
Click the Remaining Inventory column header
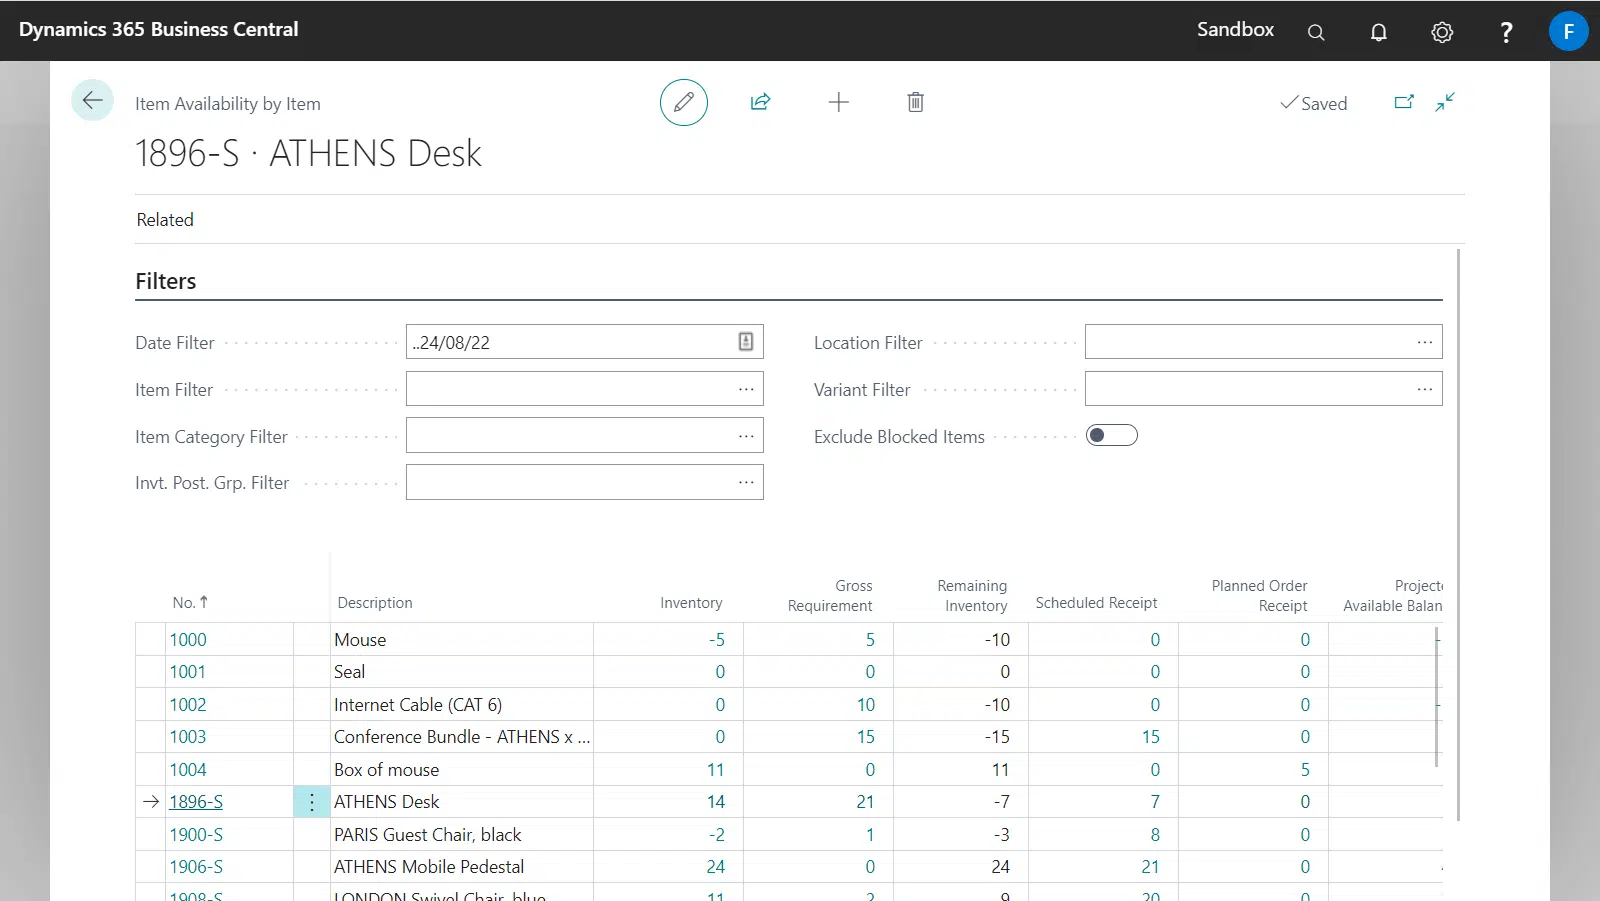coord(972,596)
